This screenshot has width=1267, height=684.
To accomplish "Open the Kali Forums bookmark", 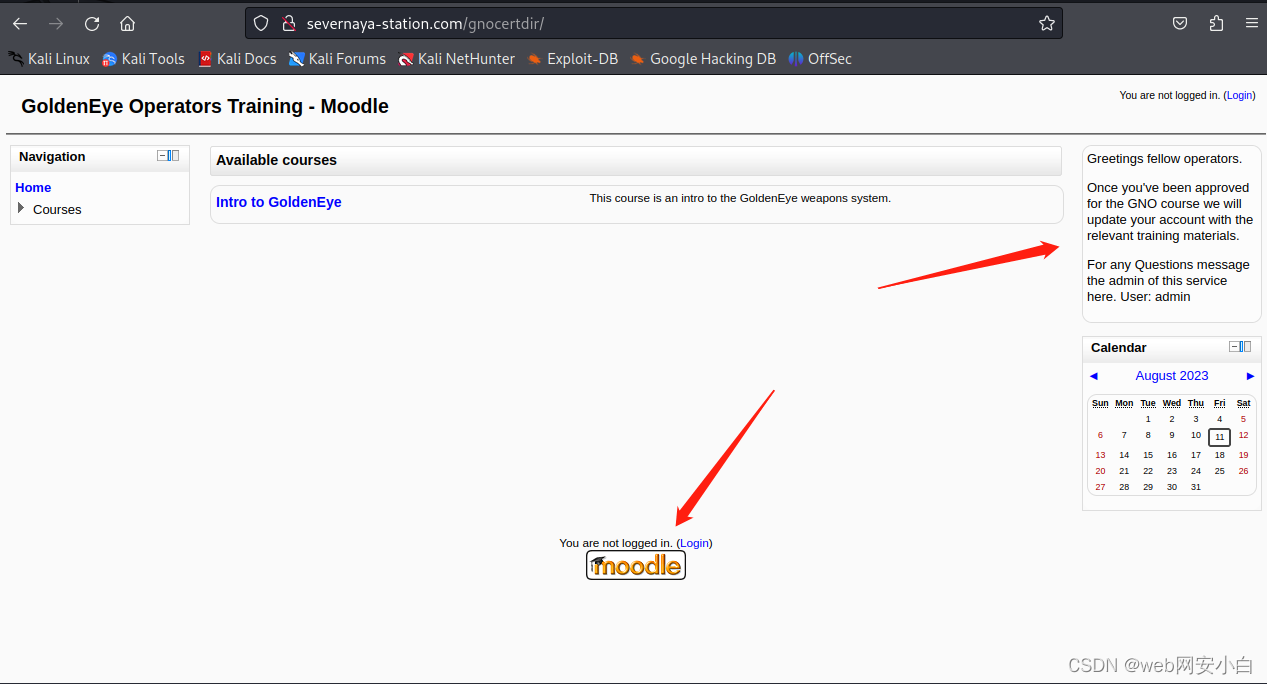I will pyautogui.click(x=337, y=59).
